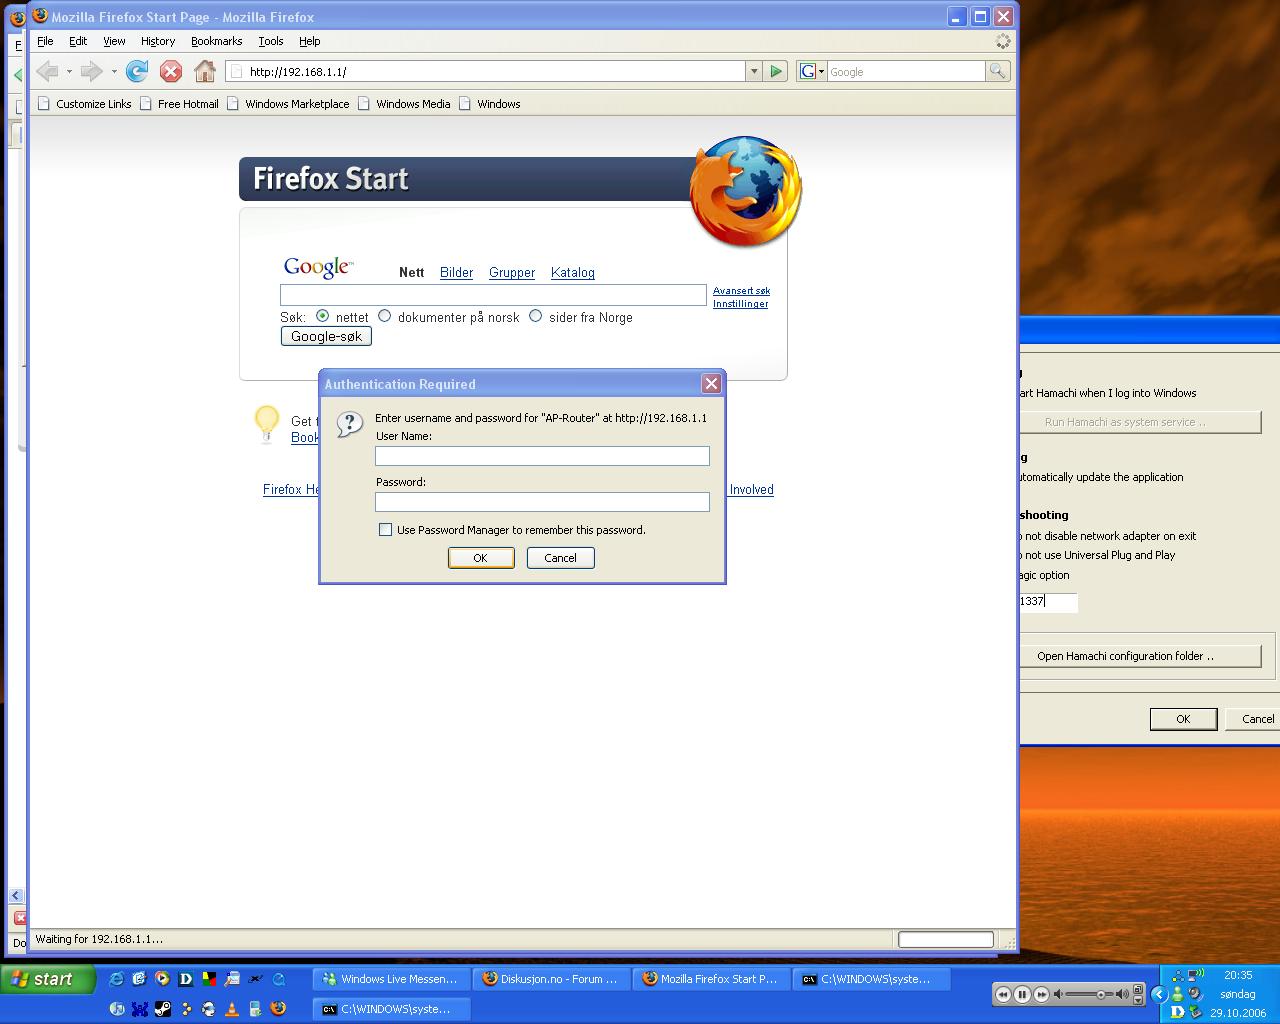Open the Edit menu
Image resolution: width=1280 pixels, height=1024 pixels.
77,41
